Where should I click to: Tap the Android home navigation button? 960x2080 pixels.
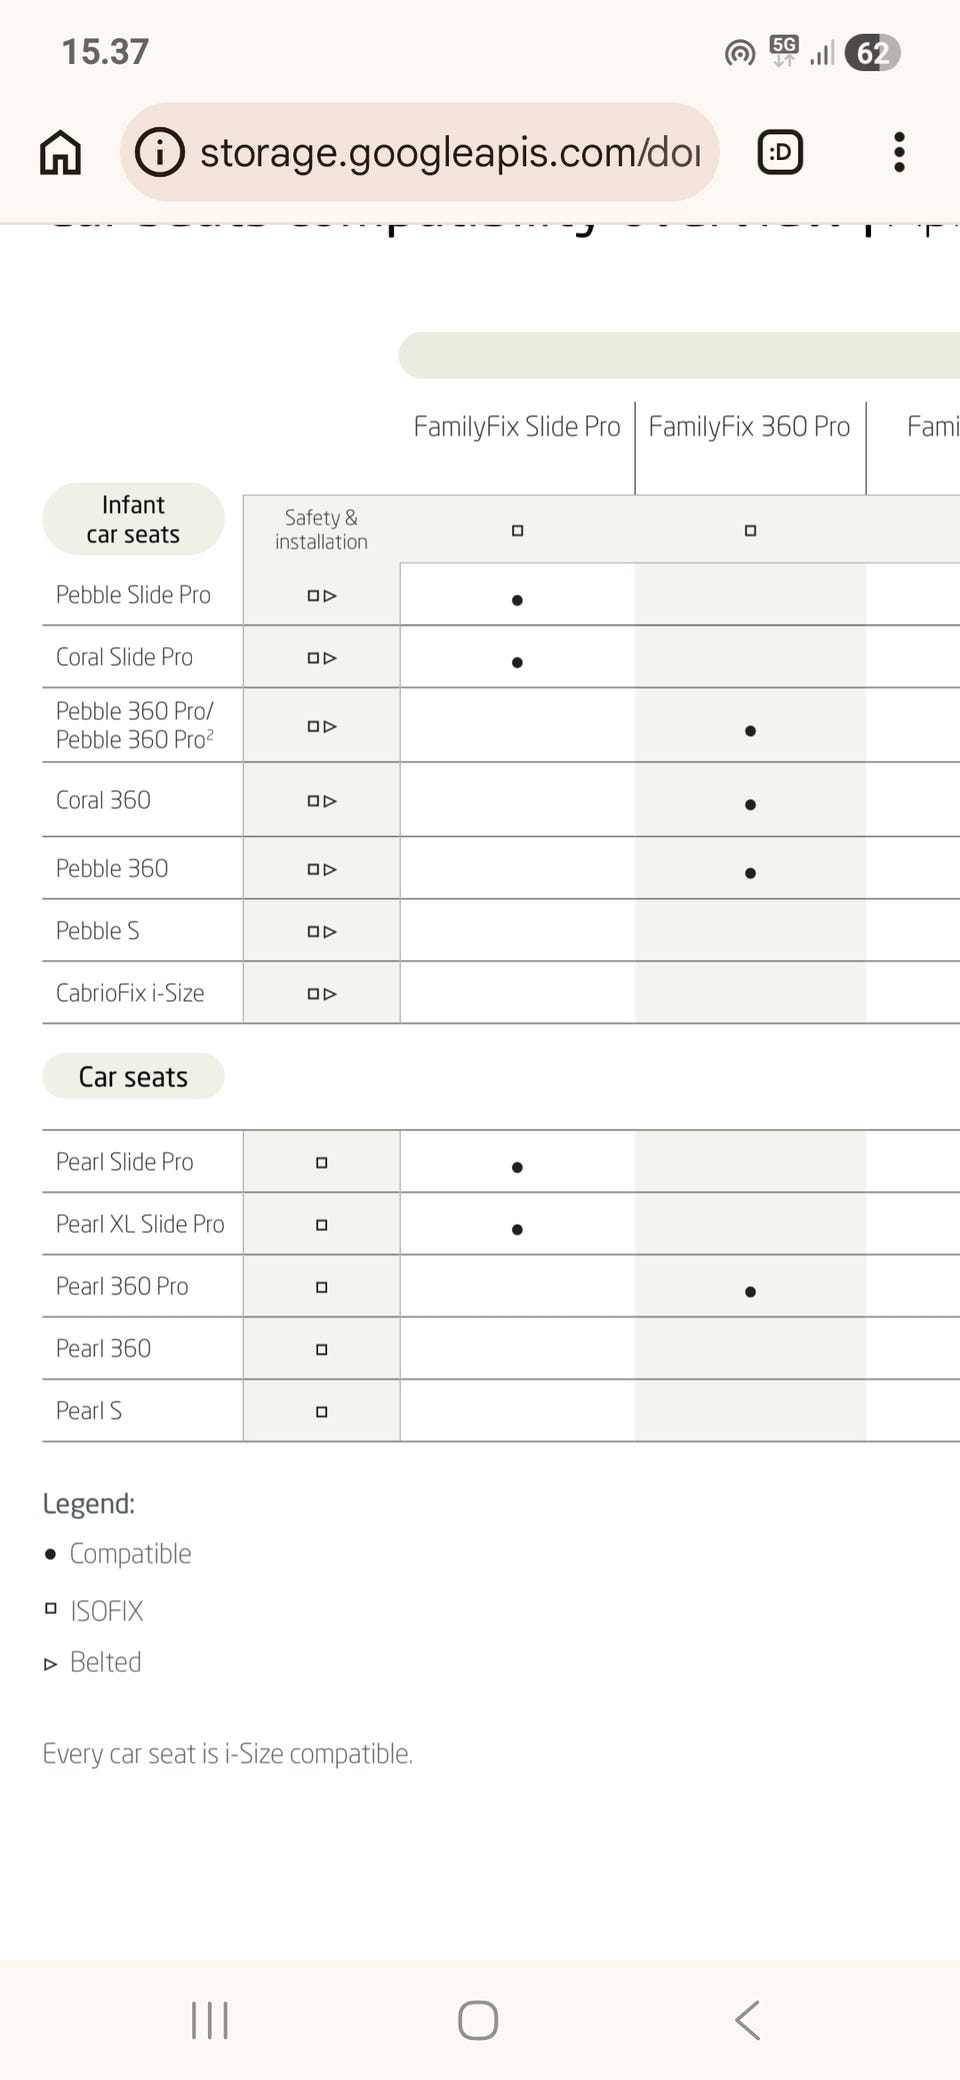coord(478,2020)
